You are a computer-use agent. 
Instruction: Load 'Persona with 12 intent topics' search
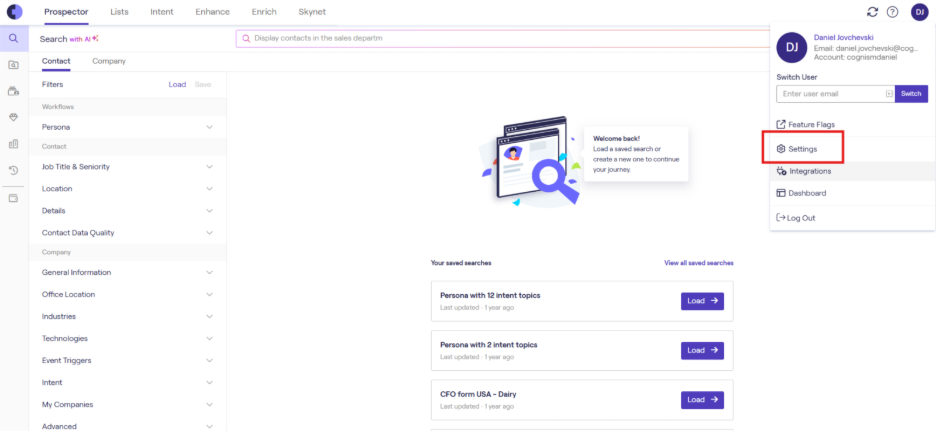tap(702, 301)
